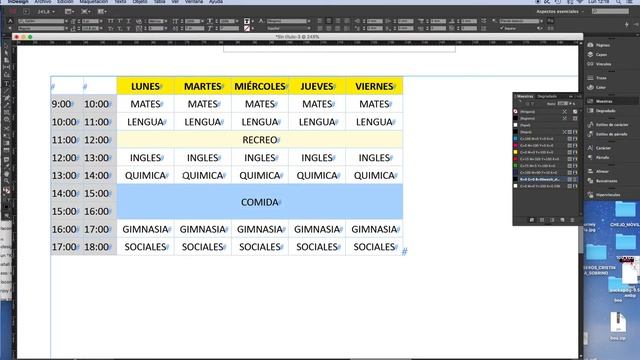This screenshot has width=640, height=360.
Task: Click the MIÉRCOLES header cell
Action: pyautogui.click(x=260, y=86)
